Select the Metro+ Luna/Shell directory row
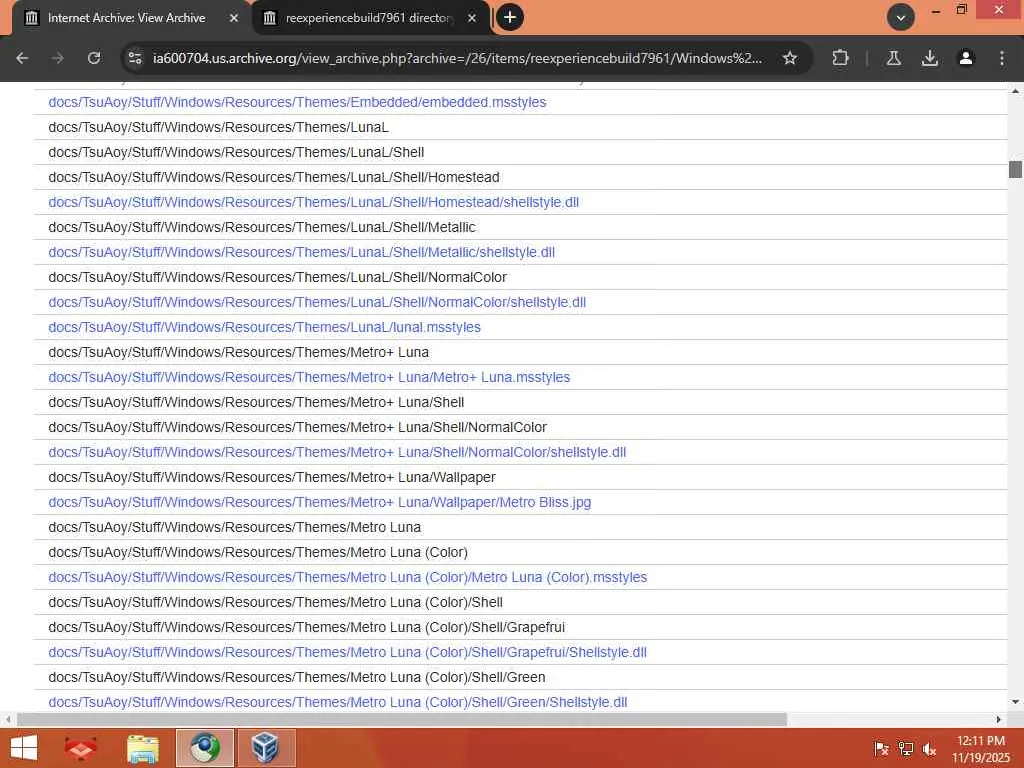 (x=520, y=402)
